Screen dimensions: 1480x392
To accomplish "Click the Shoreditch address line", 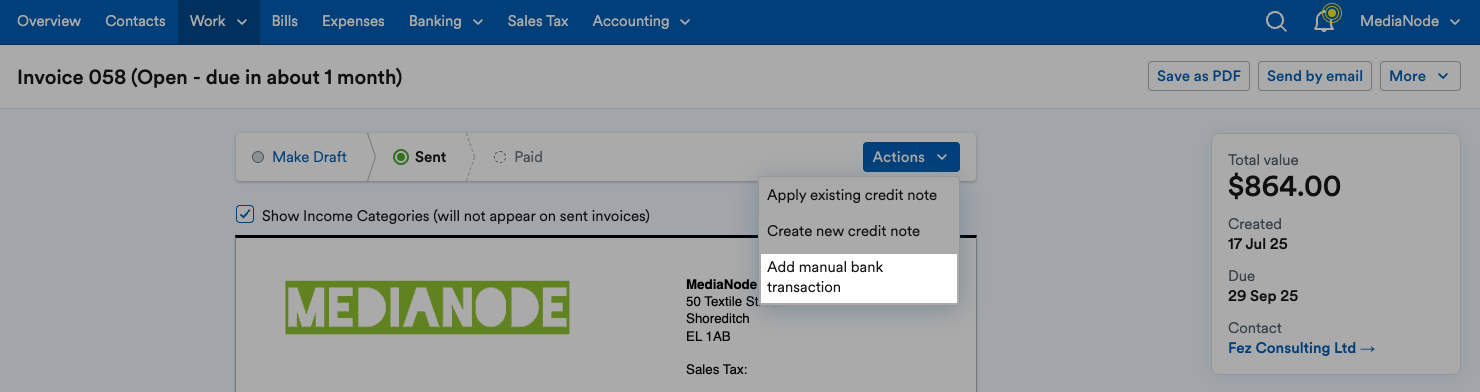I will (717, 318).
